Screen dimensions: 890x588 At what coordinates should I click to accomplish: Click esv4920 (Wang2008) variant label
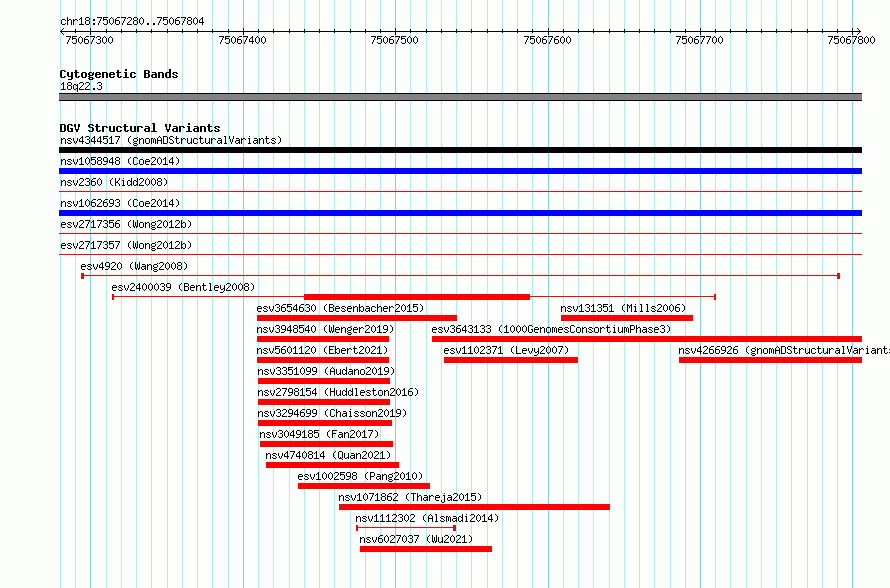click(x=134, y=266)
